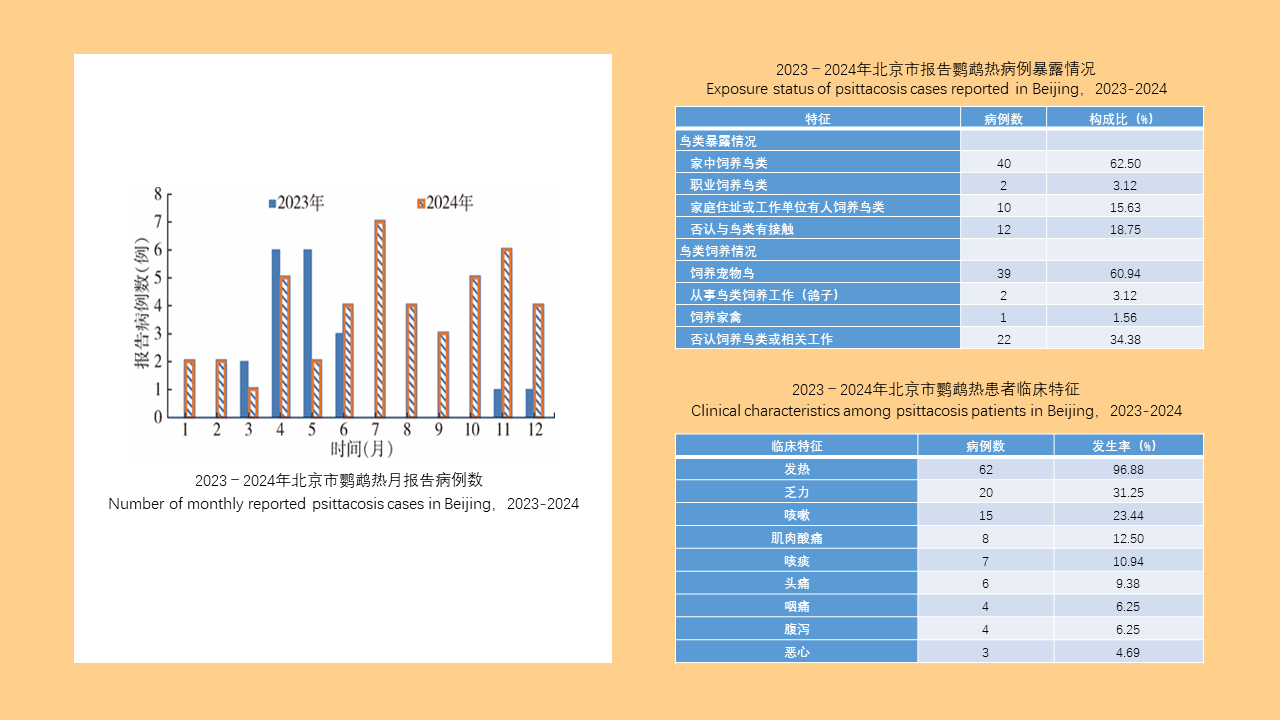
Task: Click the 肌肉酸痛 row label
Action: [x=796, y=538]
